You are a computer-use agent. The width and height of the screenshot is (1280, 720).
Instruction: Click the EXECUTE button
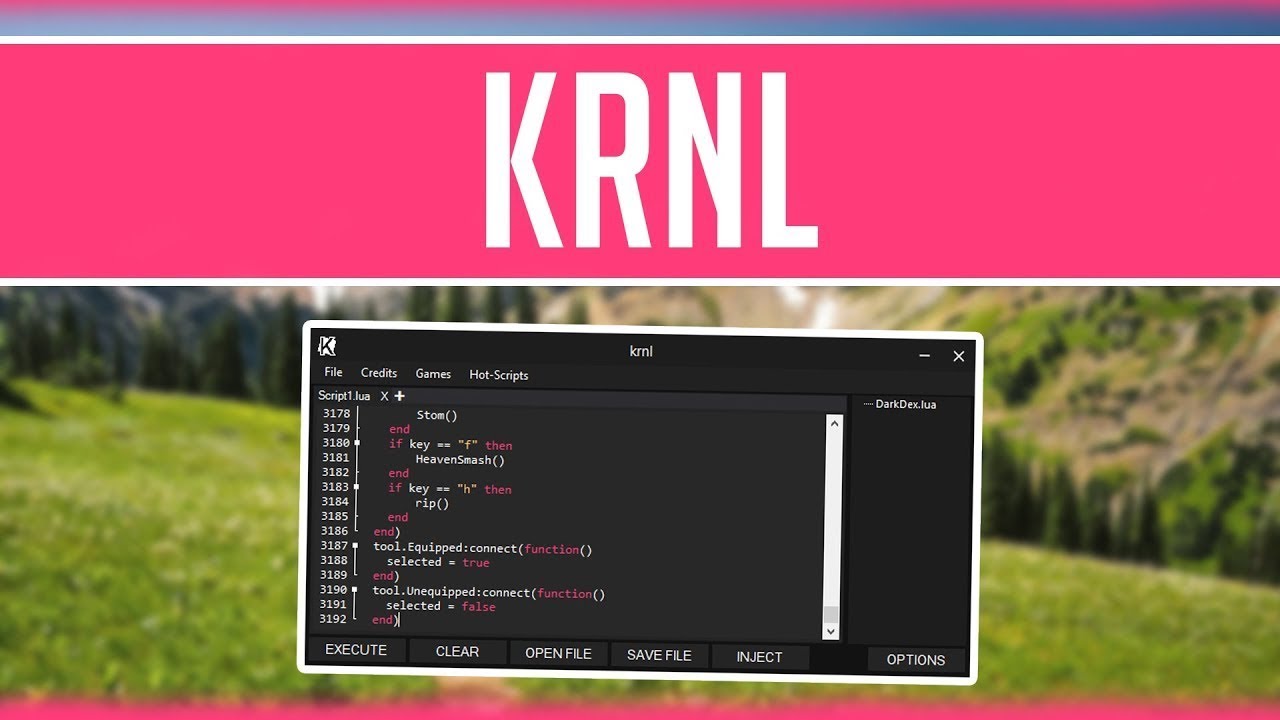(356, 650)
